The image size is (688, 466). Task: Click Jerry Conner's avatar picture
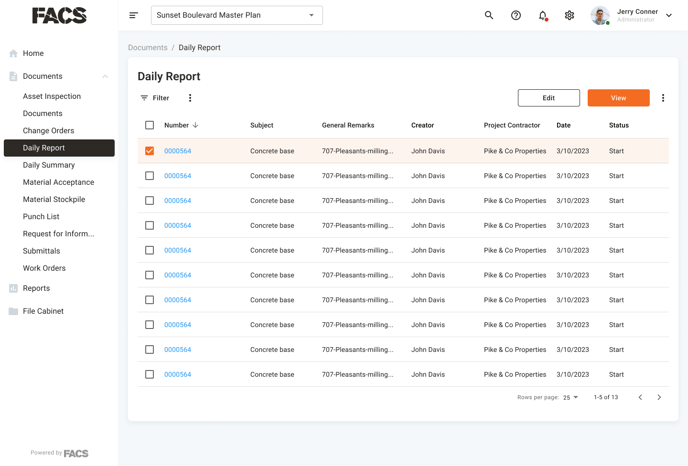[600, 15]
